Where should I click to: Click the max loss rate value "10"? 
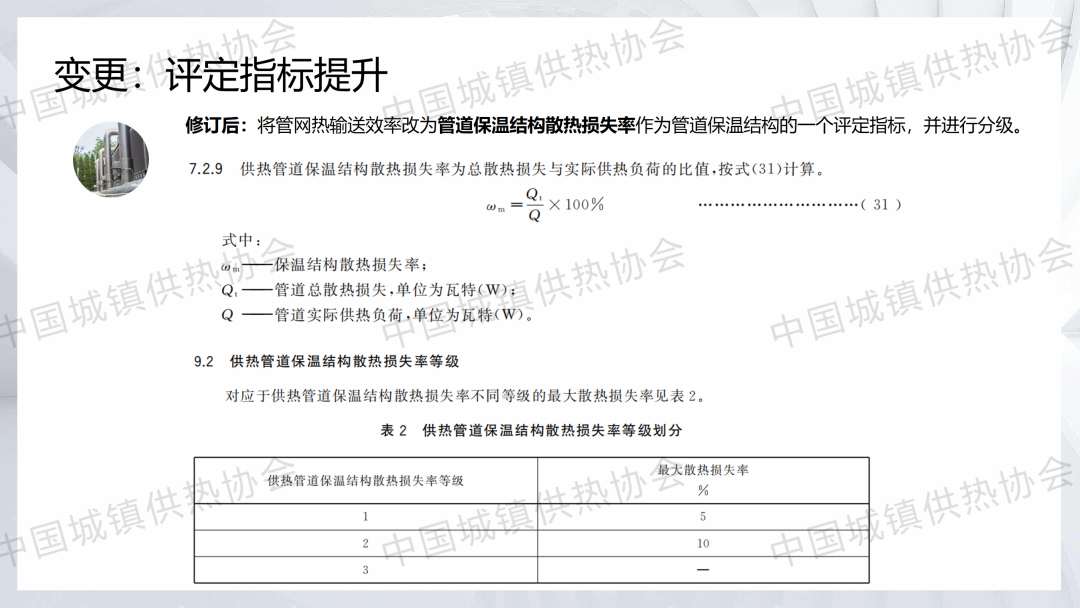(703, 544)
